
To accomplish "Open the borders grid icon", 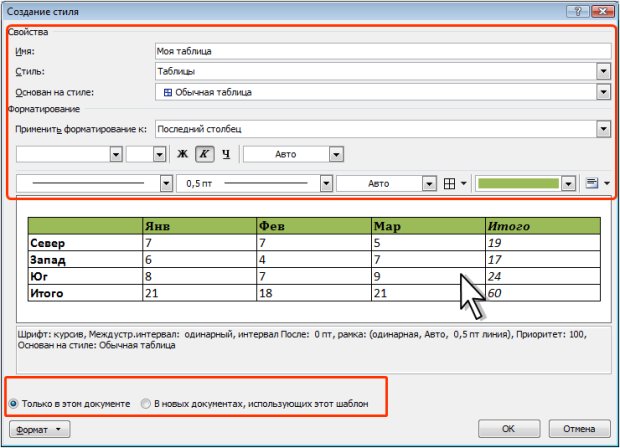I will pos(450,184).
